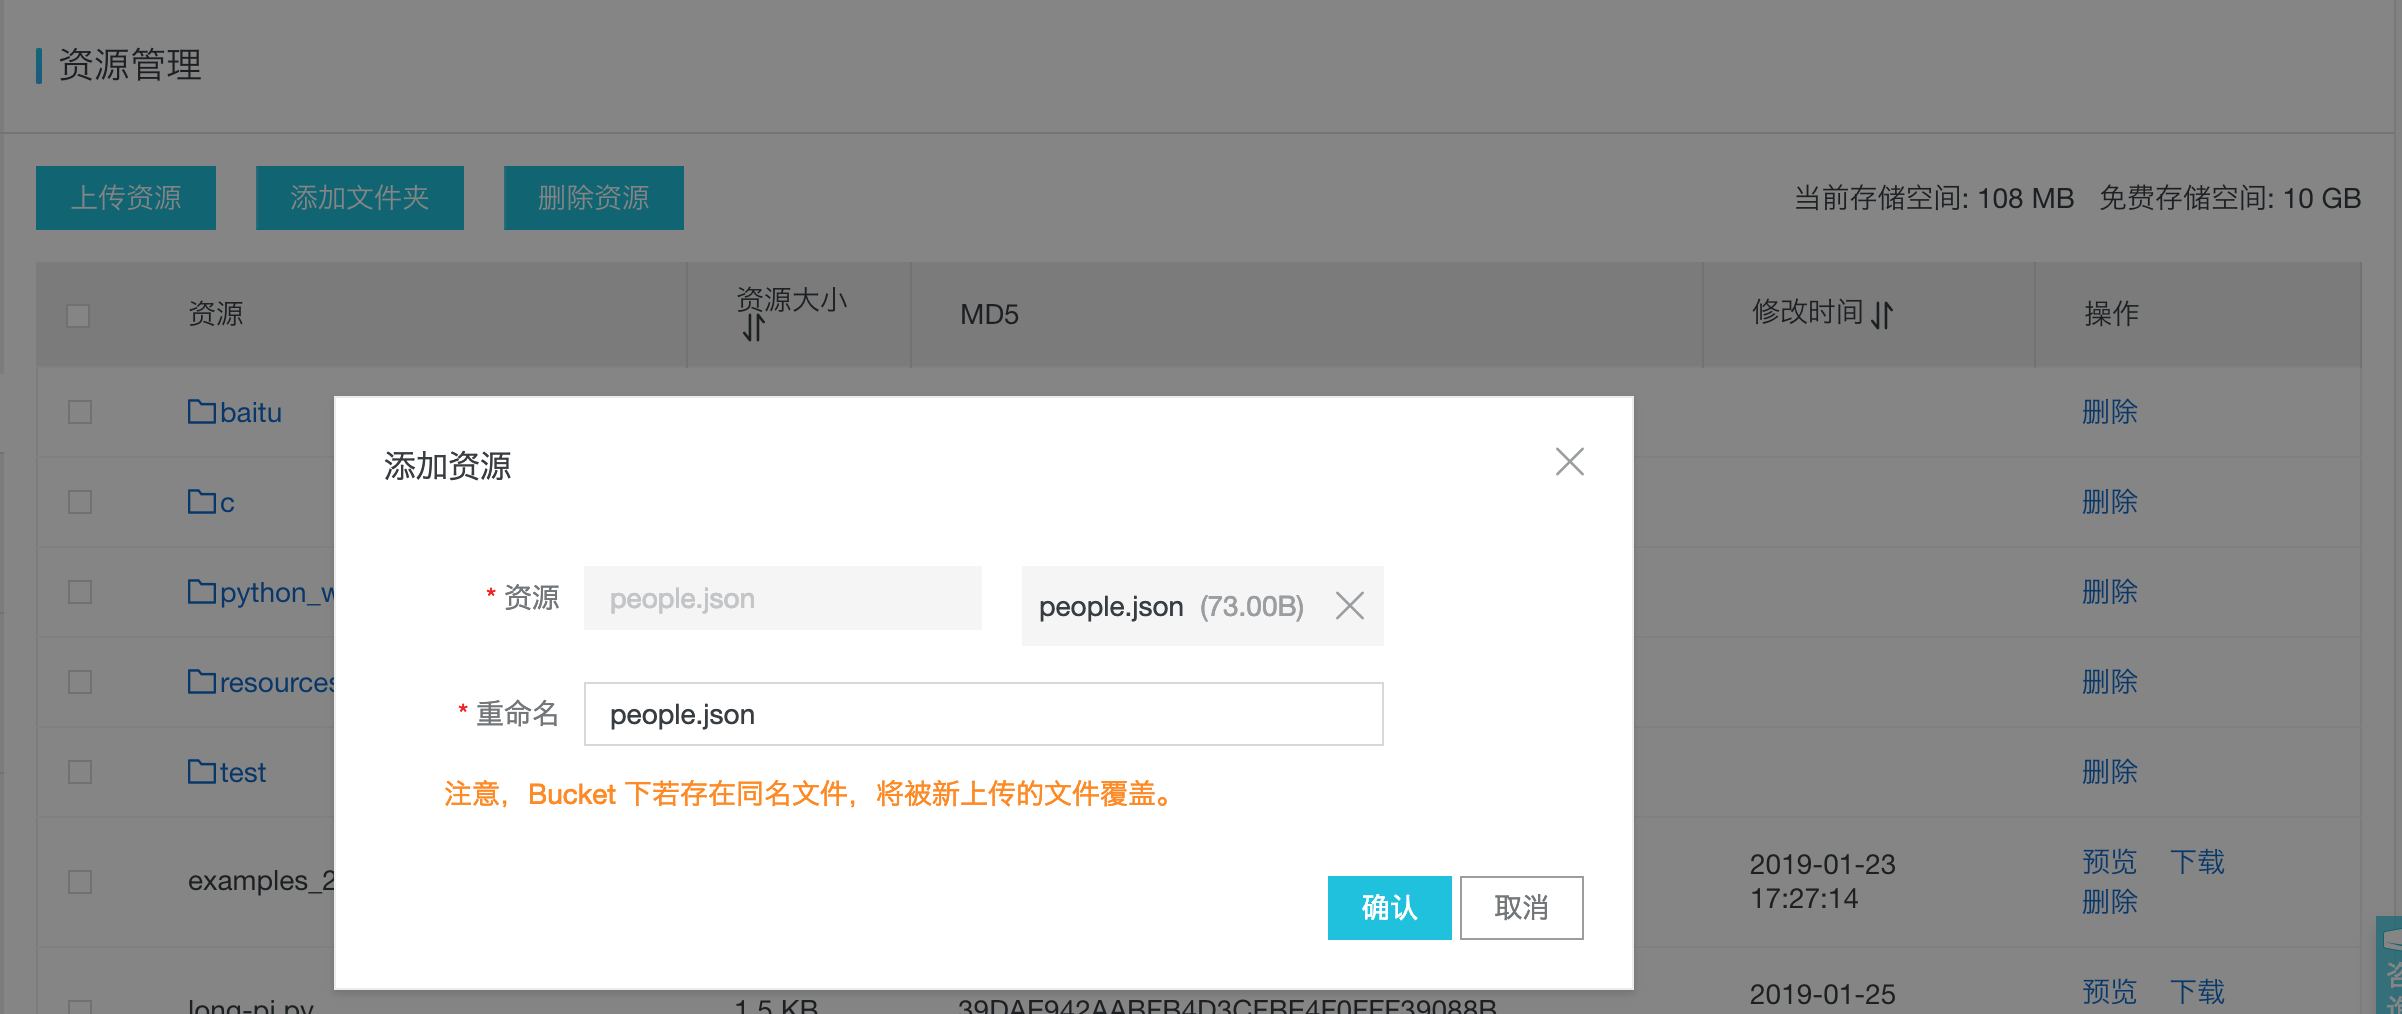Viewport: 2402px width, 1014px height.
Task: Open the test folder
Action: click(x=243, y=772)
